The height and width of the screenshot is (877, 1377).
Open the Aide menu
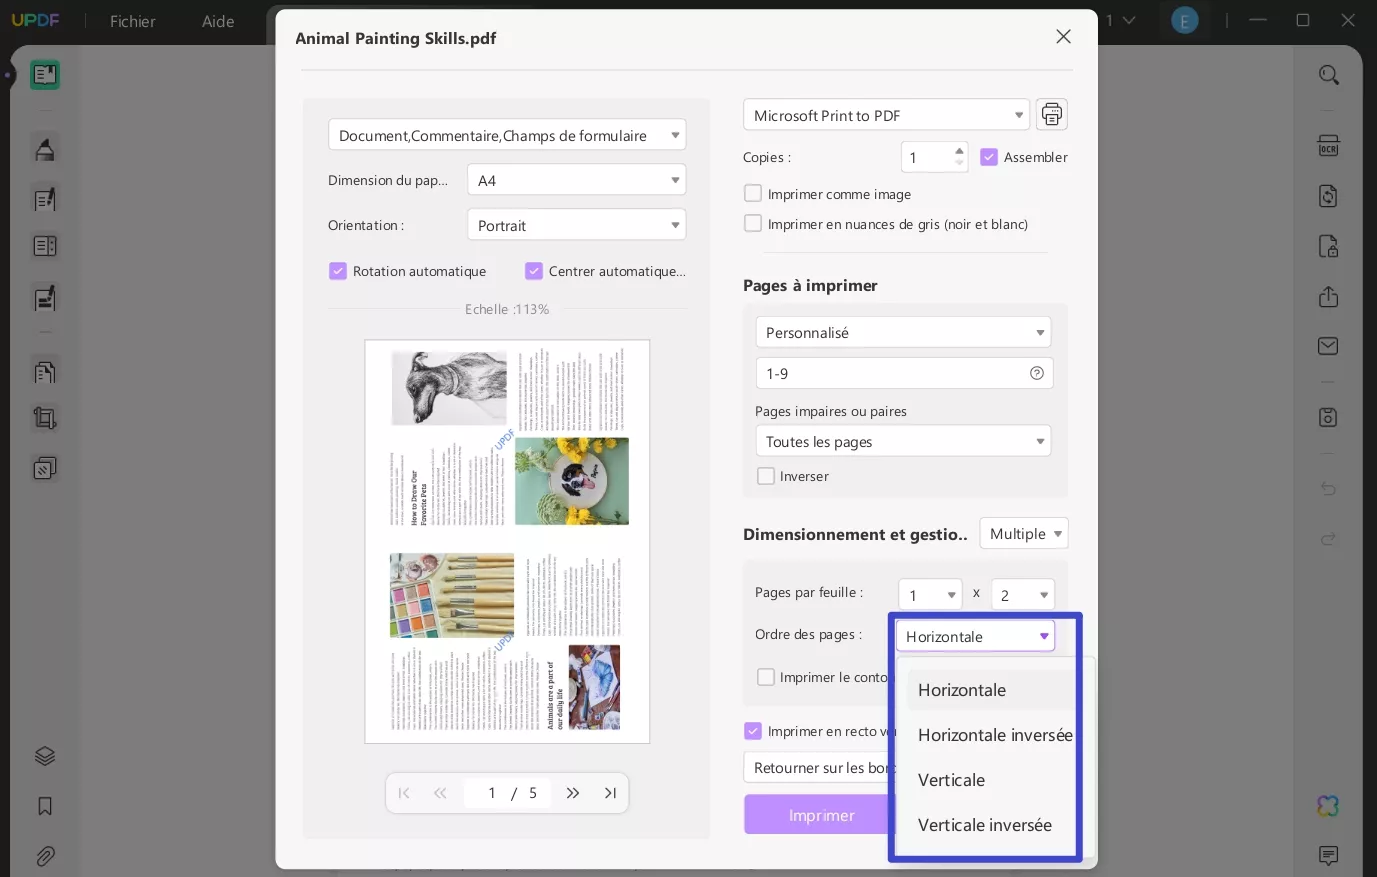pyautogui.click(x=218, y=21)
